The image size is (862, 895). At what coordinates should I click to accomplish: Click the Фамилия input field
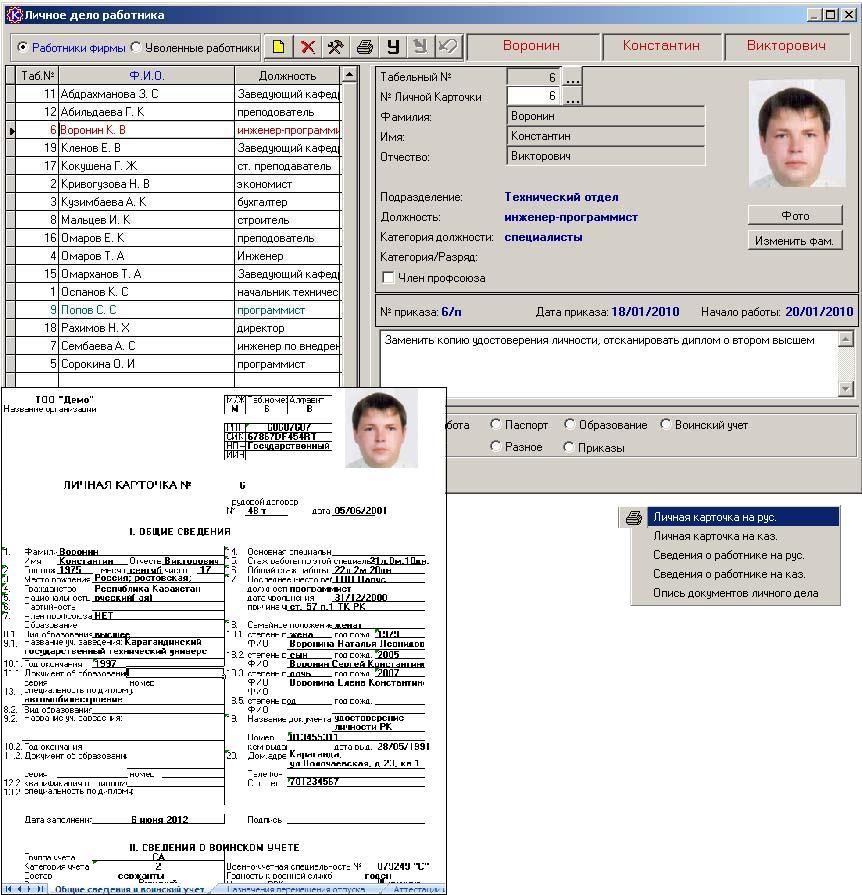tap(606, 116)
